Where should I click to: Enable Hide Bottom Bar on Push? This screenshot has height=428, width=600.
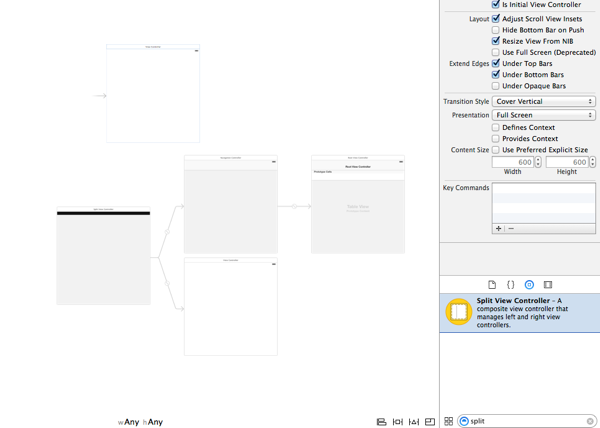pyautogui.click(x=495, y=30)
